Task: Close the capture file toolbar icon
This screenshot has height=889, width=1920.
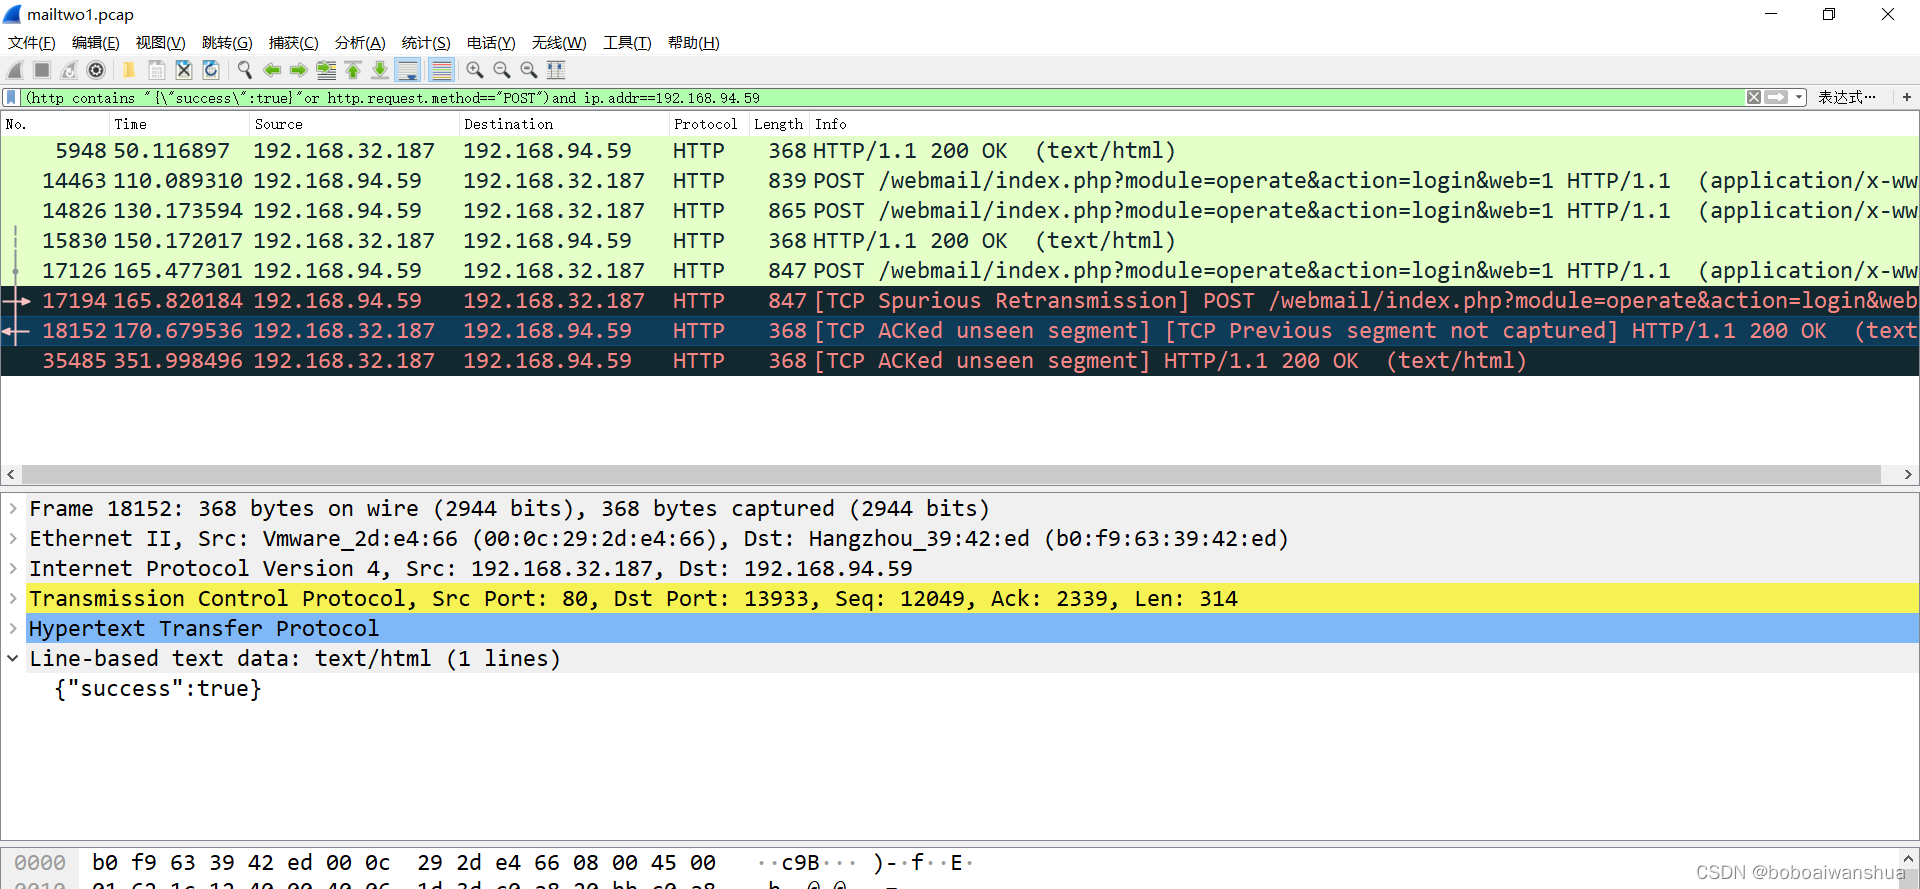Action: pos(183,70)
